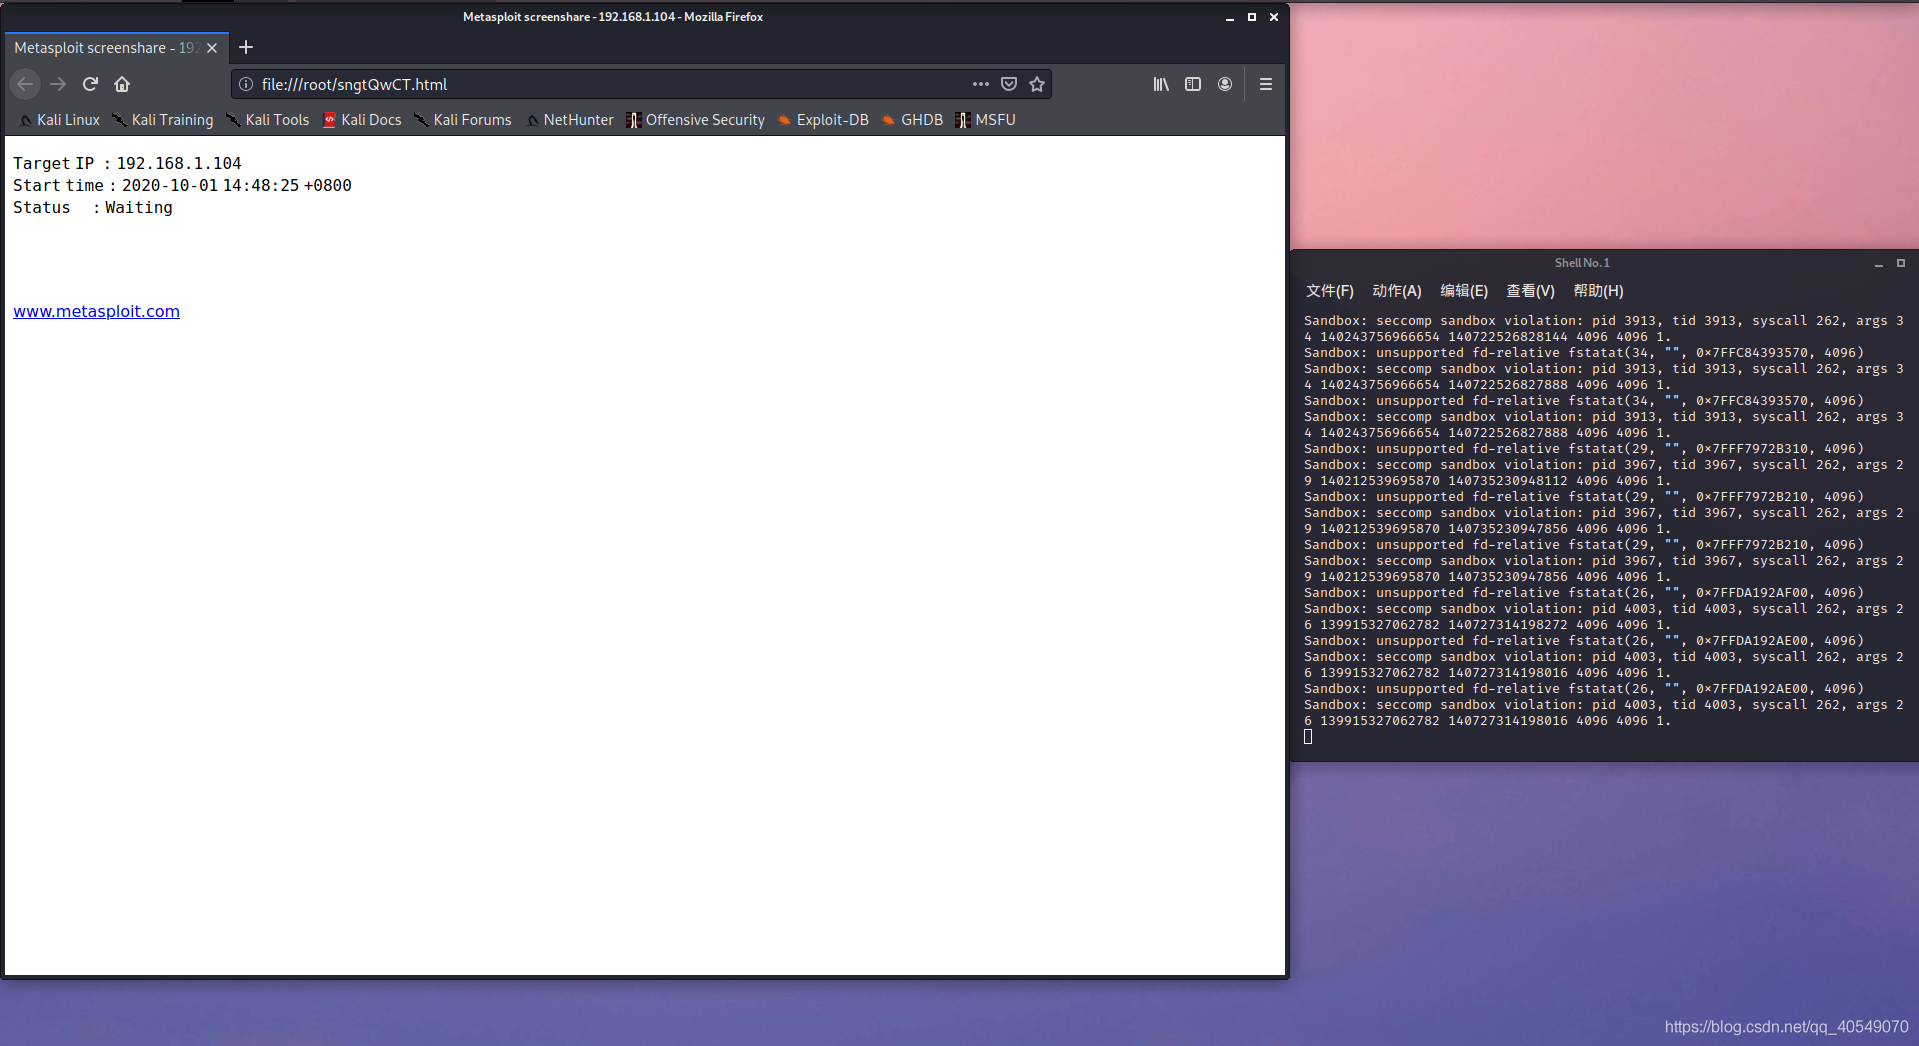Open the 文件(F) menu in terminal
Screen dimensions: 1919x1046
(1329, 291)
